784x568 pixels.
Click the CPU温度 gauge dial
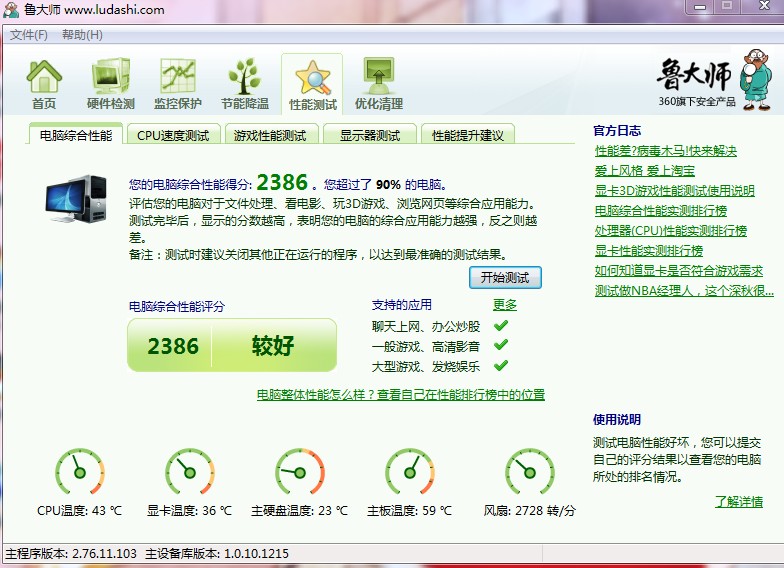tap(80, 472)
